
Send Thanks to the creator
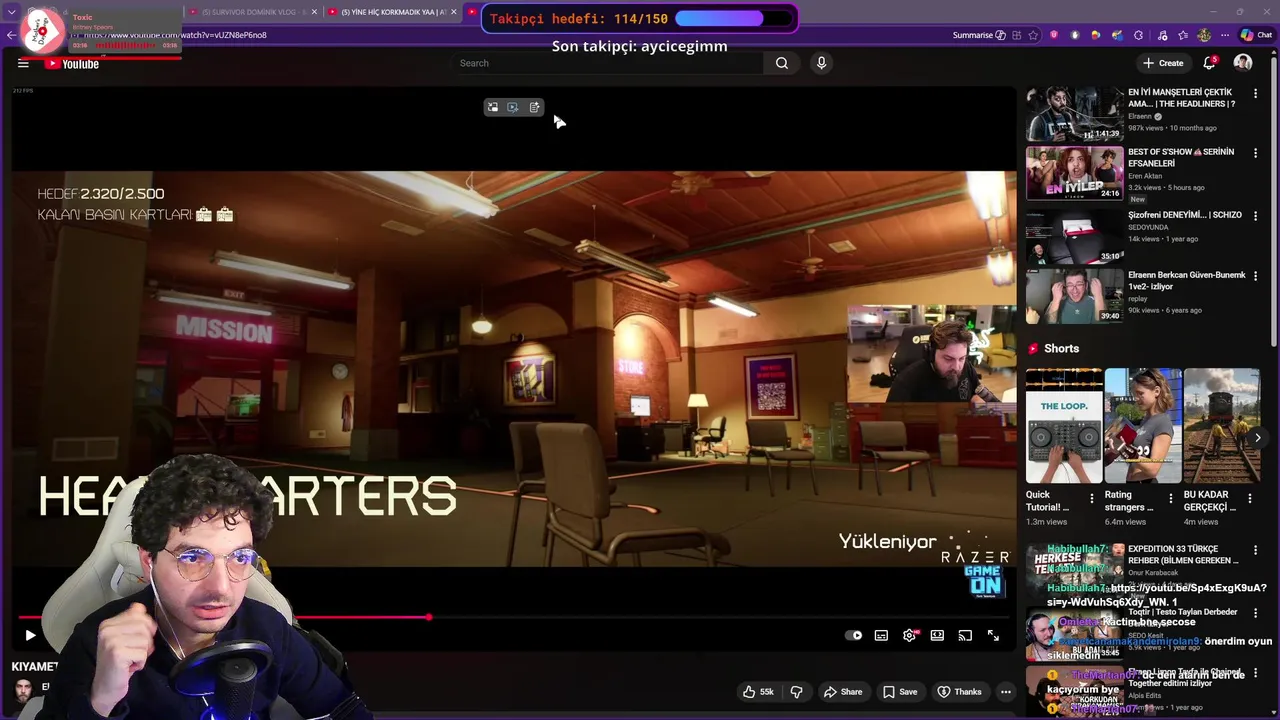959,692
